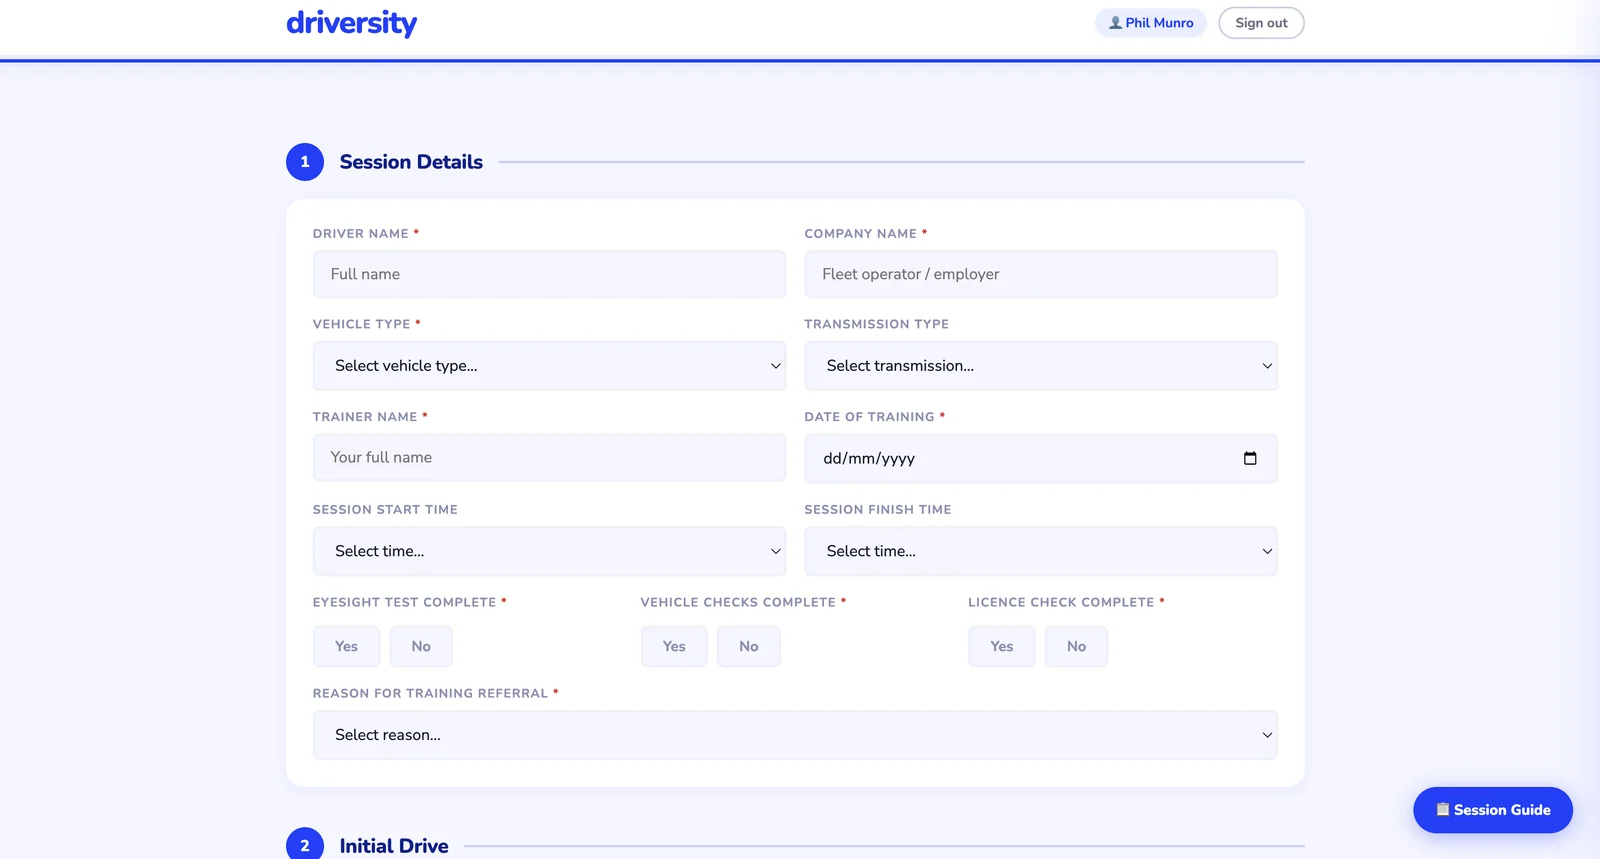Click the Initial Drive step 2 badge

point(305,845)
